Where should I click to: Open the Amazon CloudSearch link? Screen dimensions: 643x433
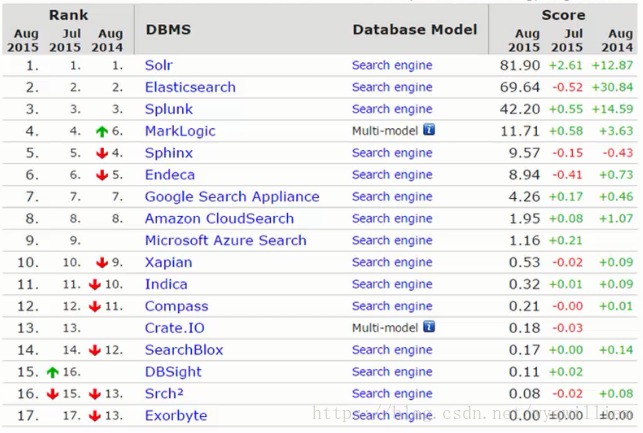click(x=219, y=219)
